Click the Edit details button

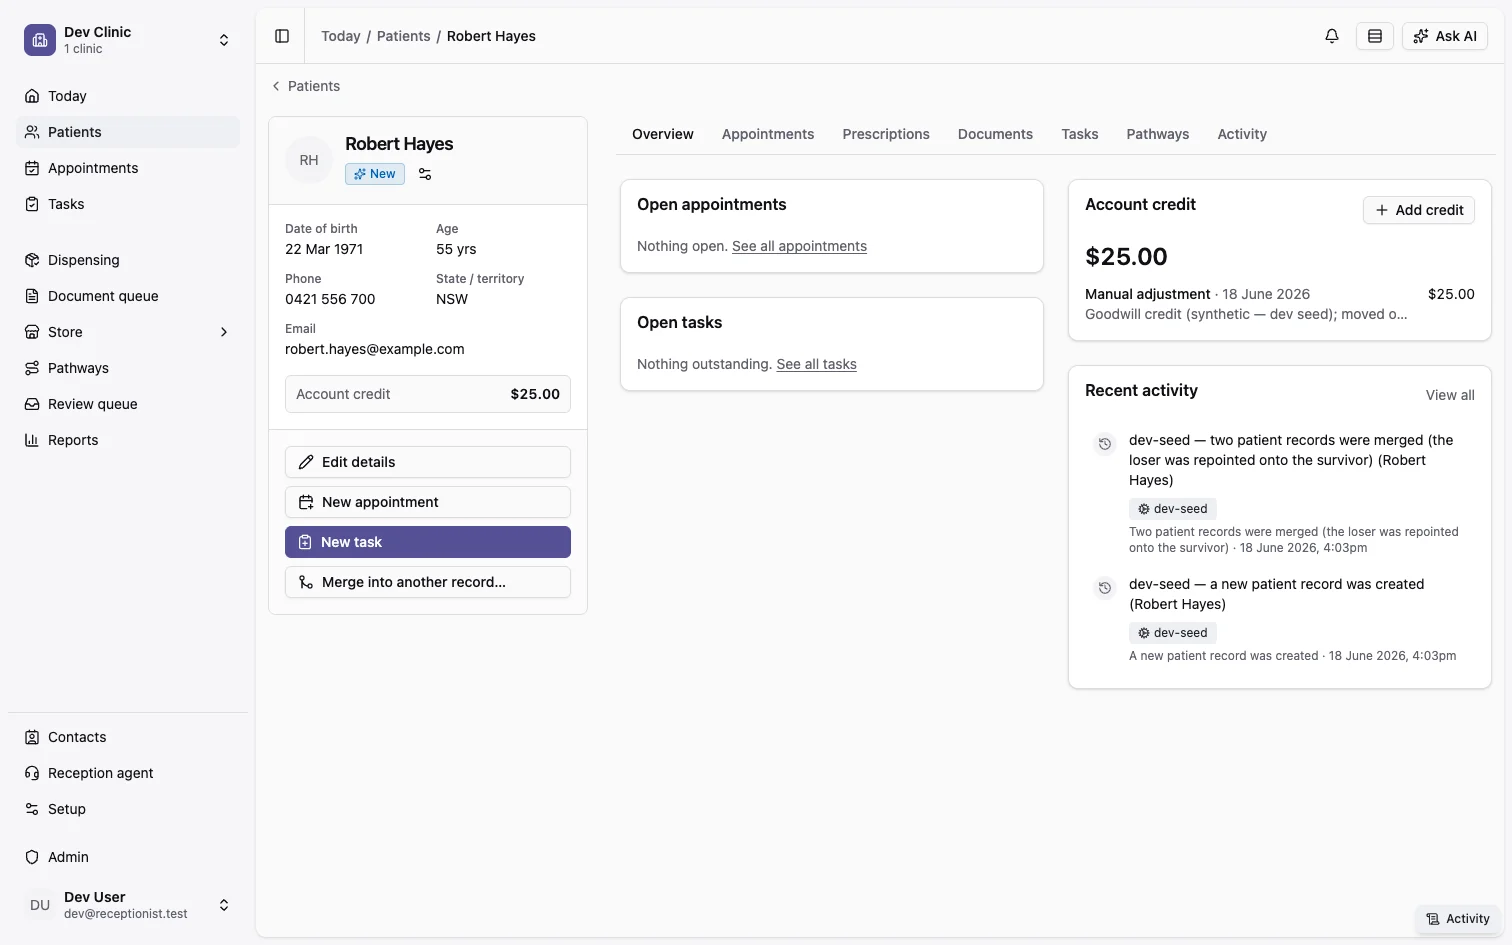[428, 462]
